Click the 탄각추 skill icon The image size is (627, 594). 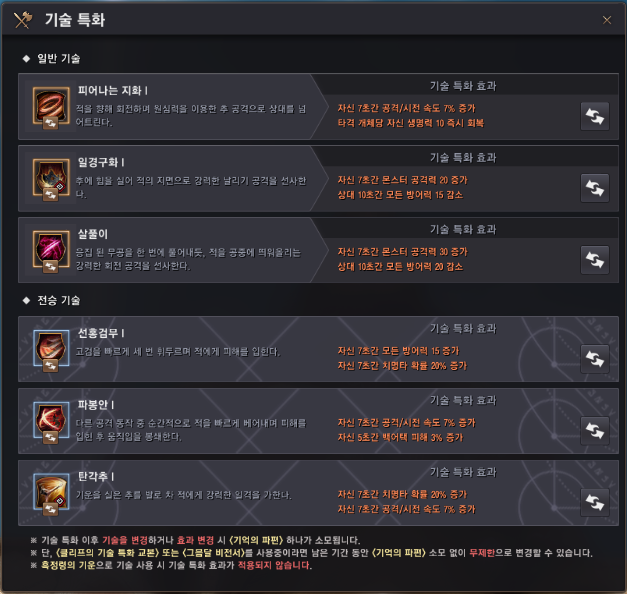[51, 492]
